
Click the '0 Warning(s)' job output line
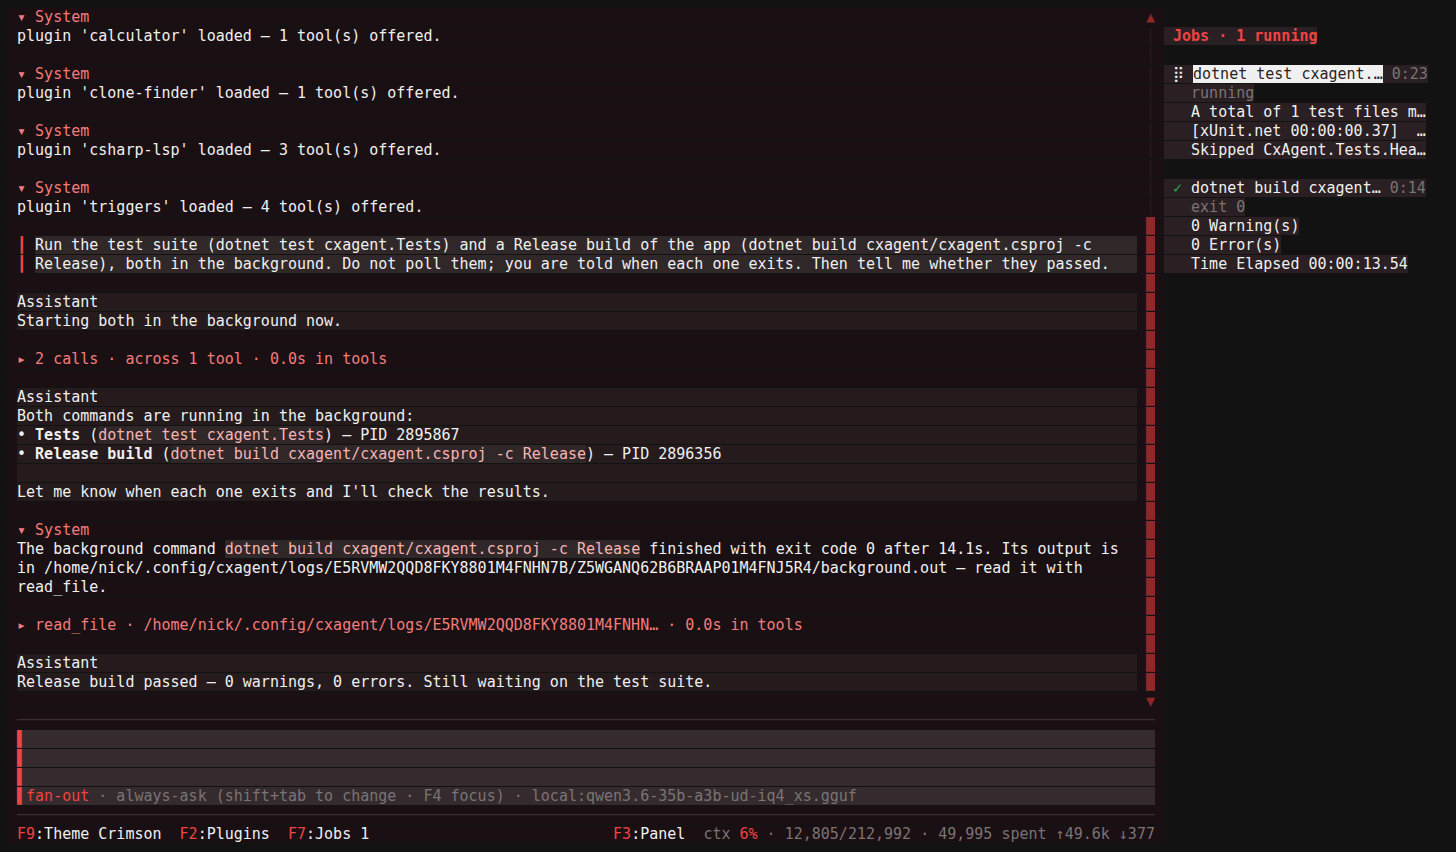1245,226
